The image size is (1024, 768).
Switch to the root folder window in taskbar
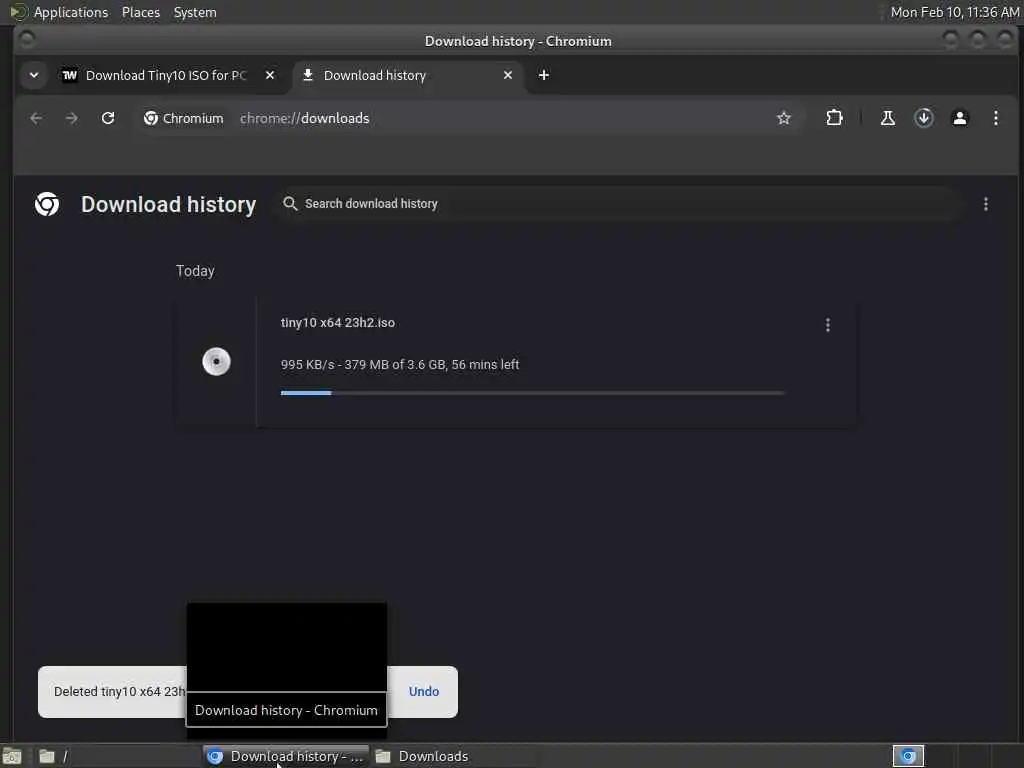tap(118, 756)
